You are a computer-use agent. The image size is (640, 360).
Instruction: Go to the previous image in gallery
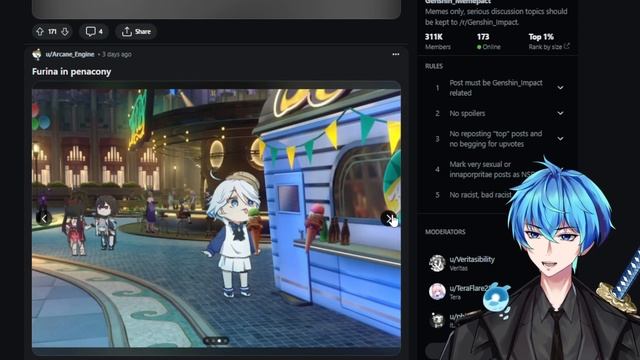click(x=44, y=219)
